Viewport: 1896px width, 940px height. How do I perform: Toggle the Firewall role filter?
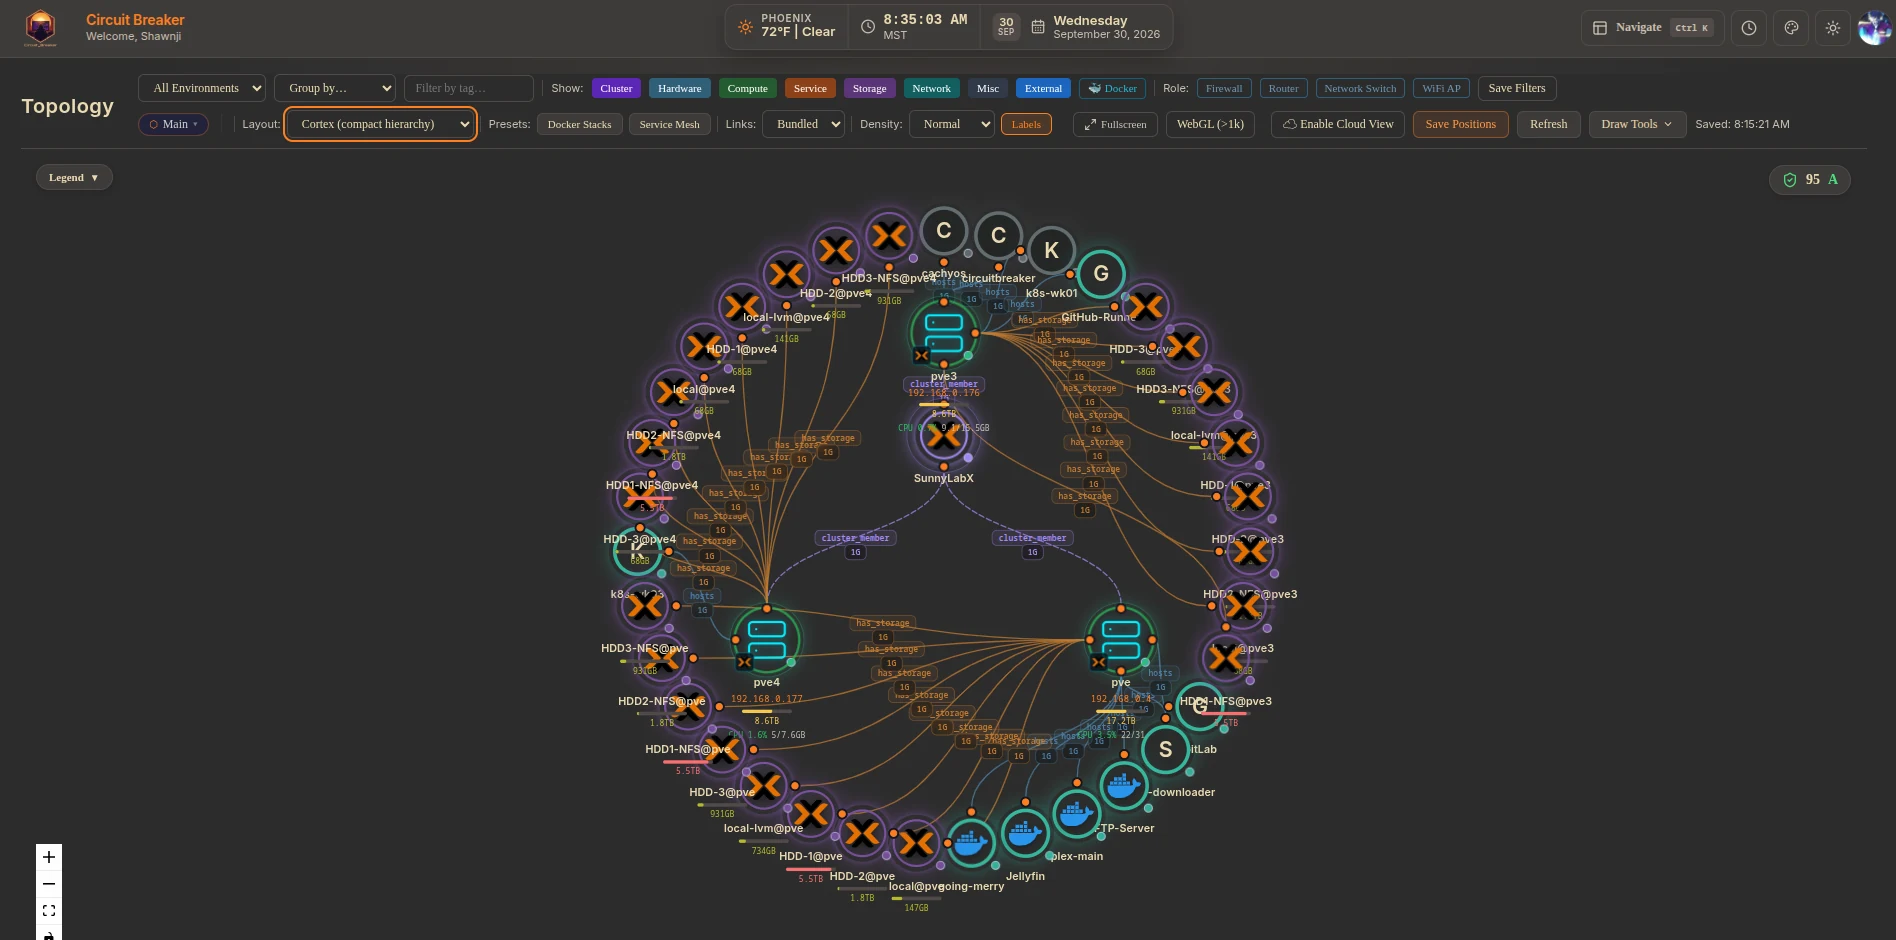pos(1224,88)
